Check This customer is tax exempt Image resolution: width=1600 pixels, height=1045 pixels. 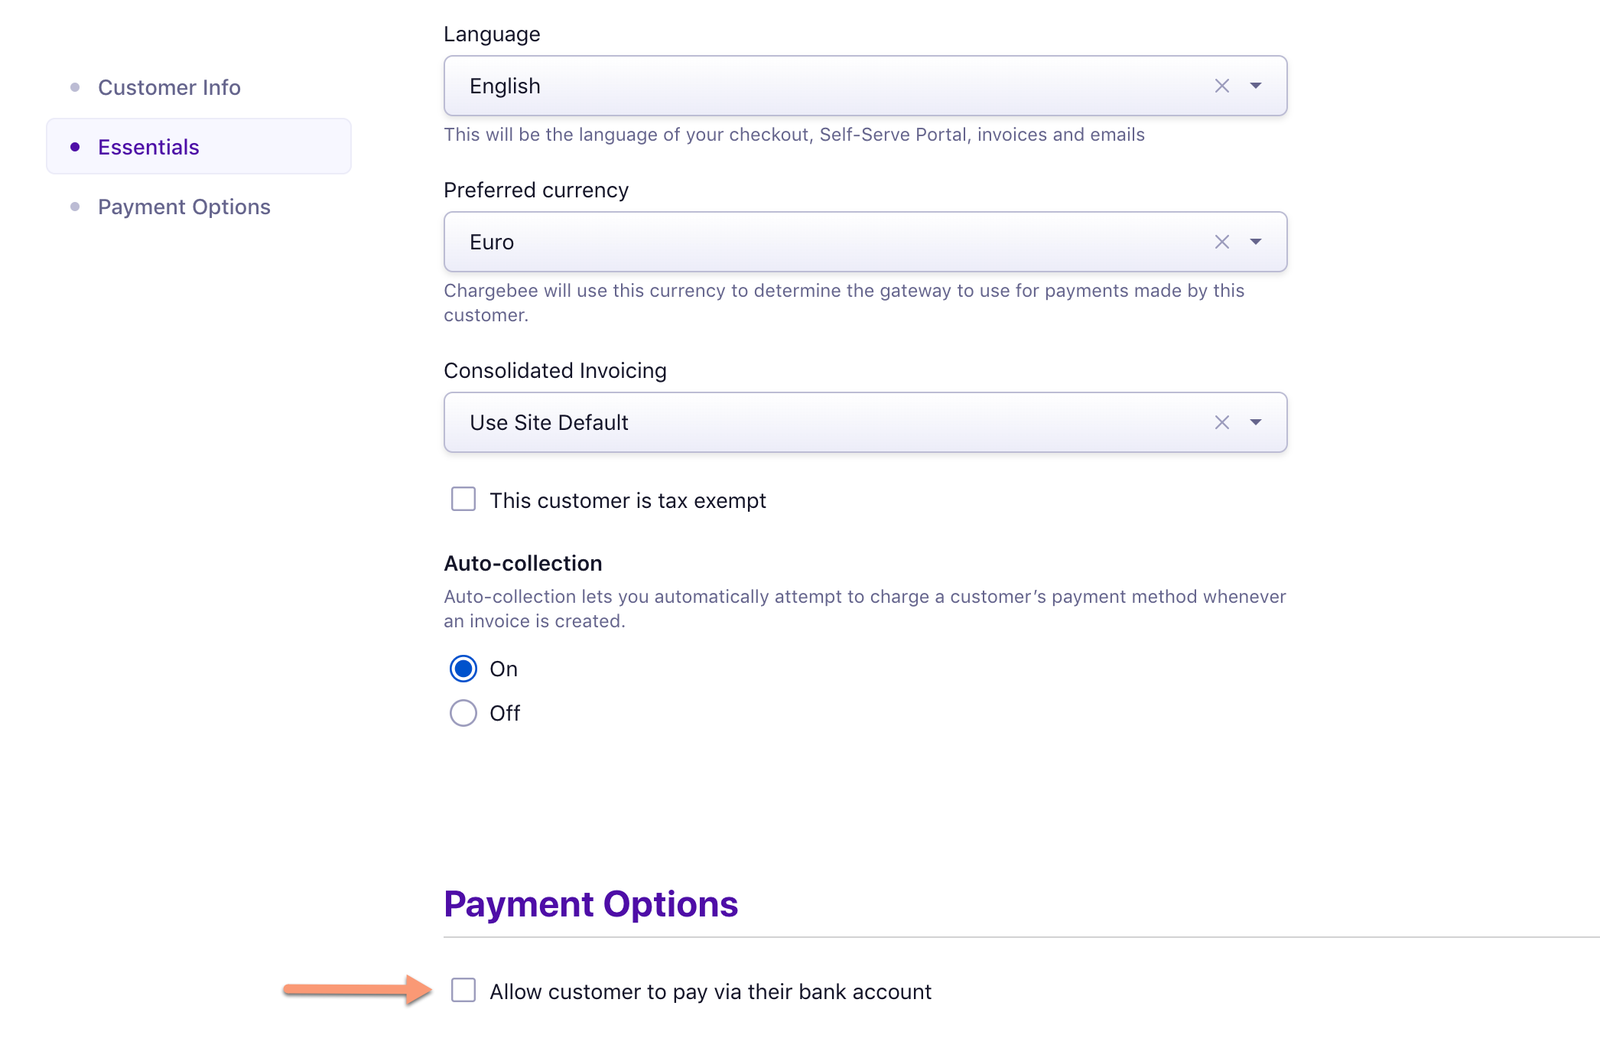click(x=463, y=499)
